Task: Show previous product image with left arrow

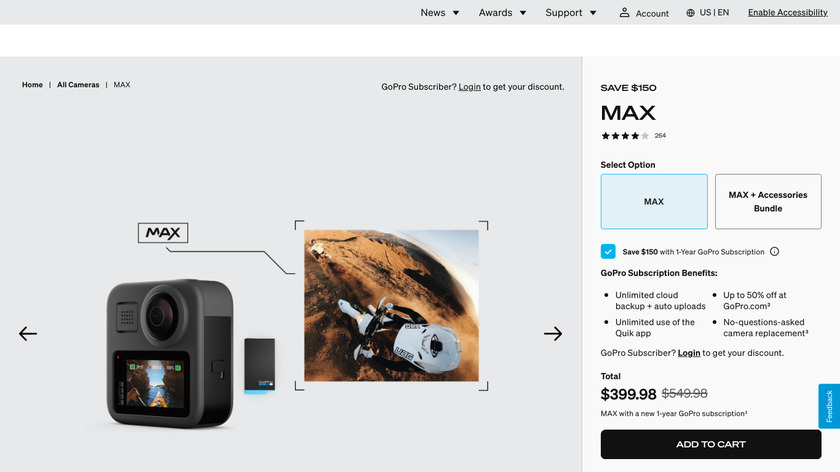Action: pyautogui.click(x=28, y=334)
